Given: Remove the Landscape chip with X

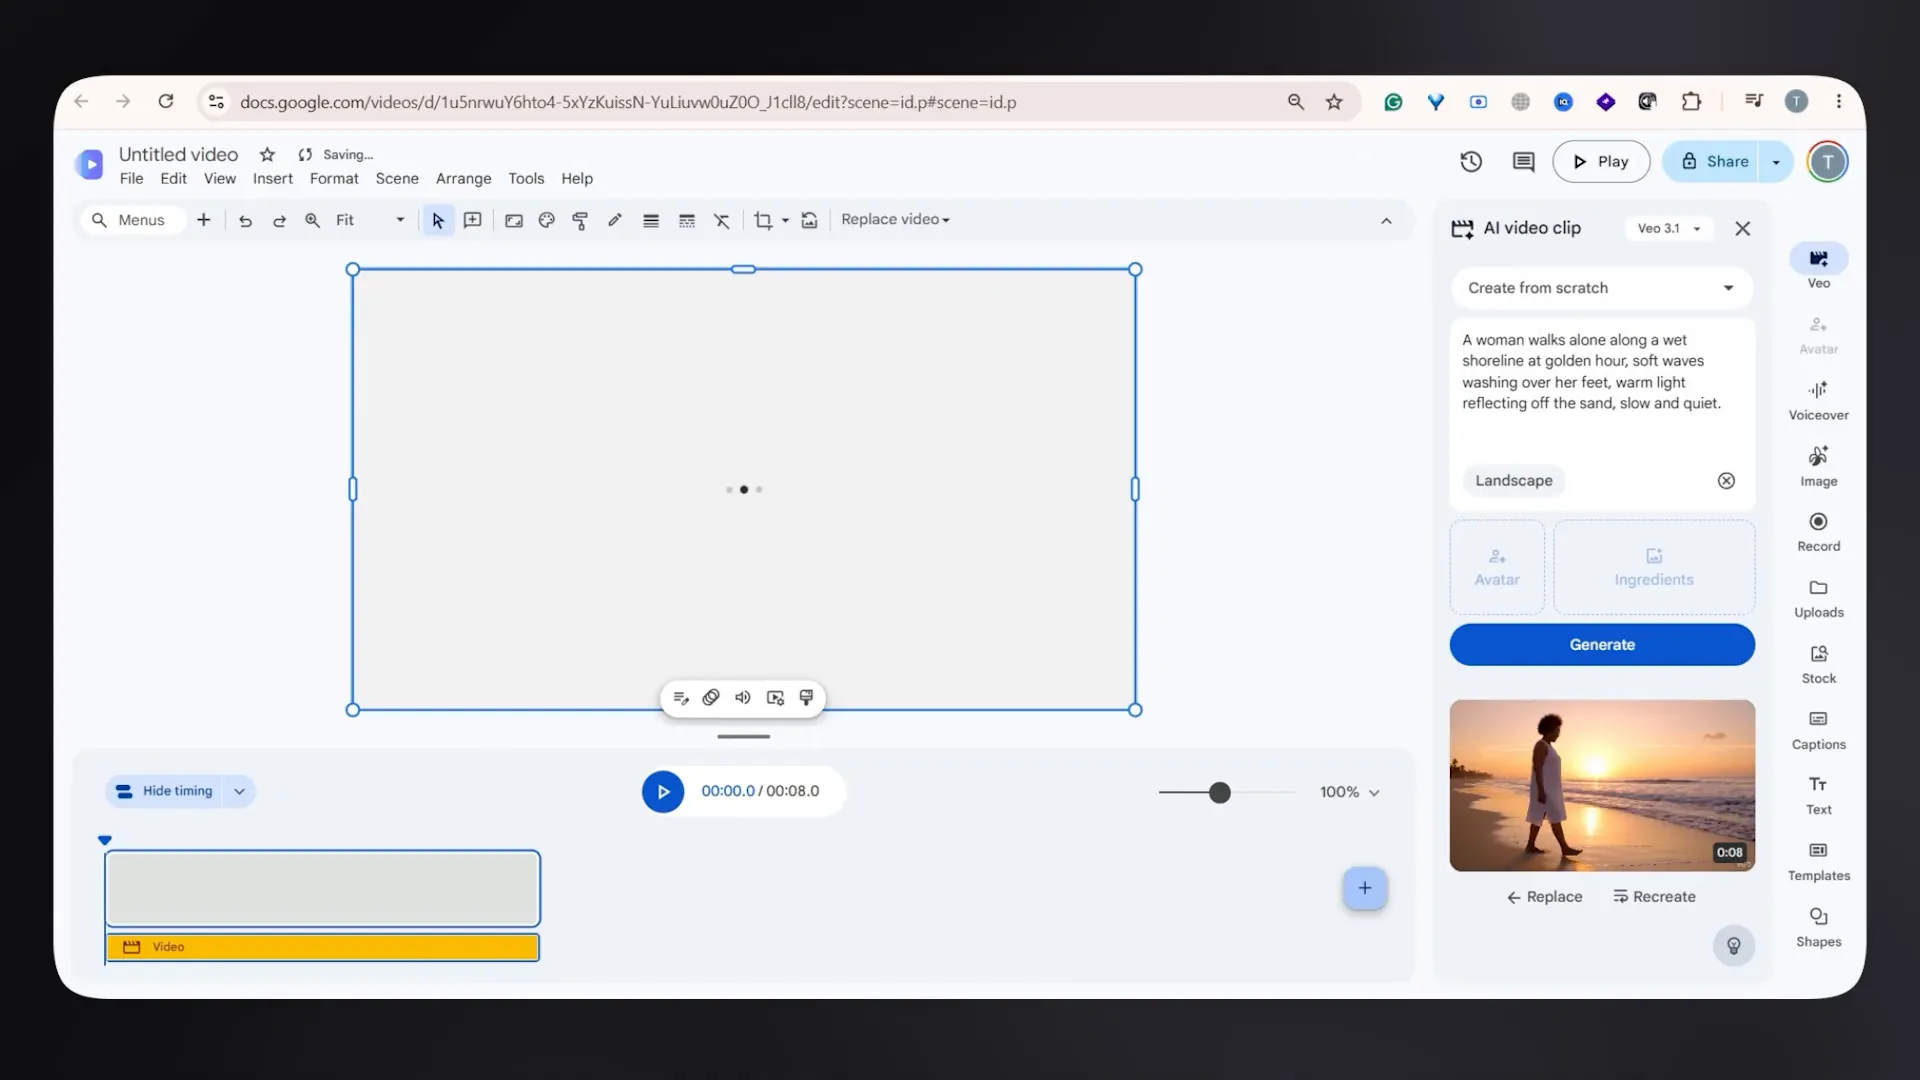Looking at the screenshot, I should pos(1726,481).
